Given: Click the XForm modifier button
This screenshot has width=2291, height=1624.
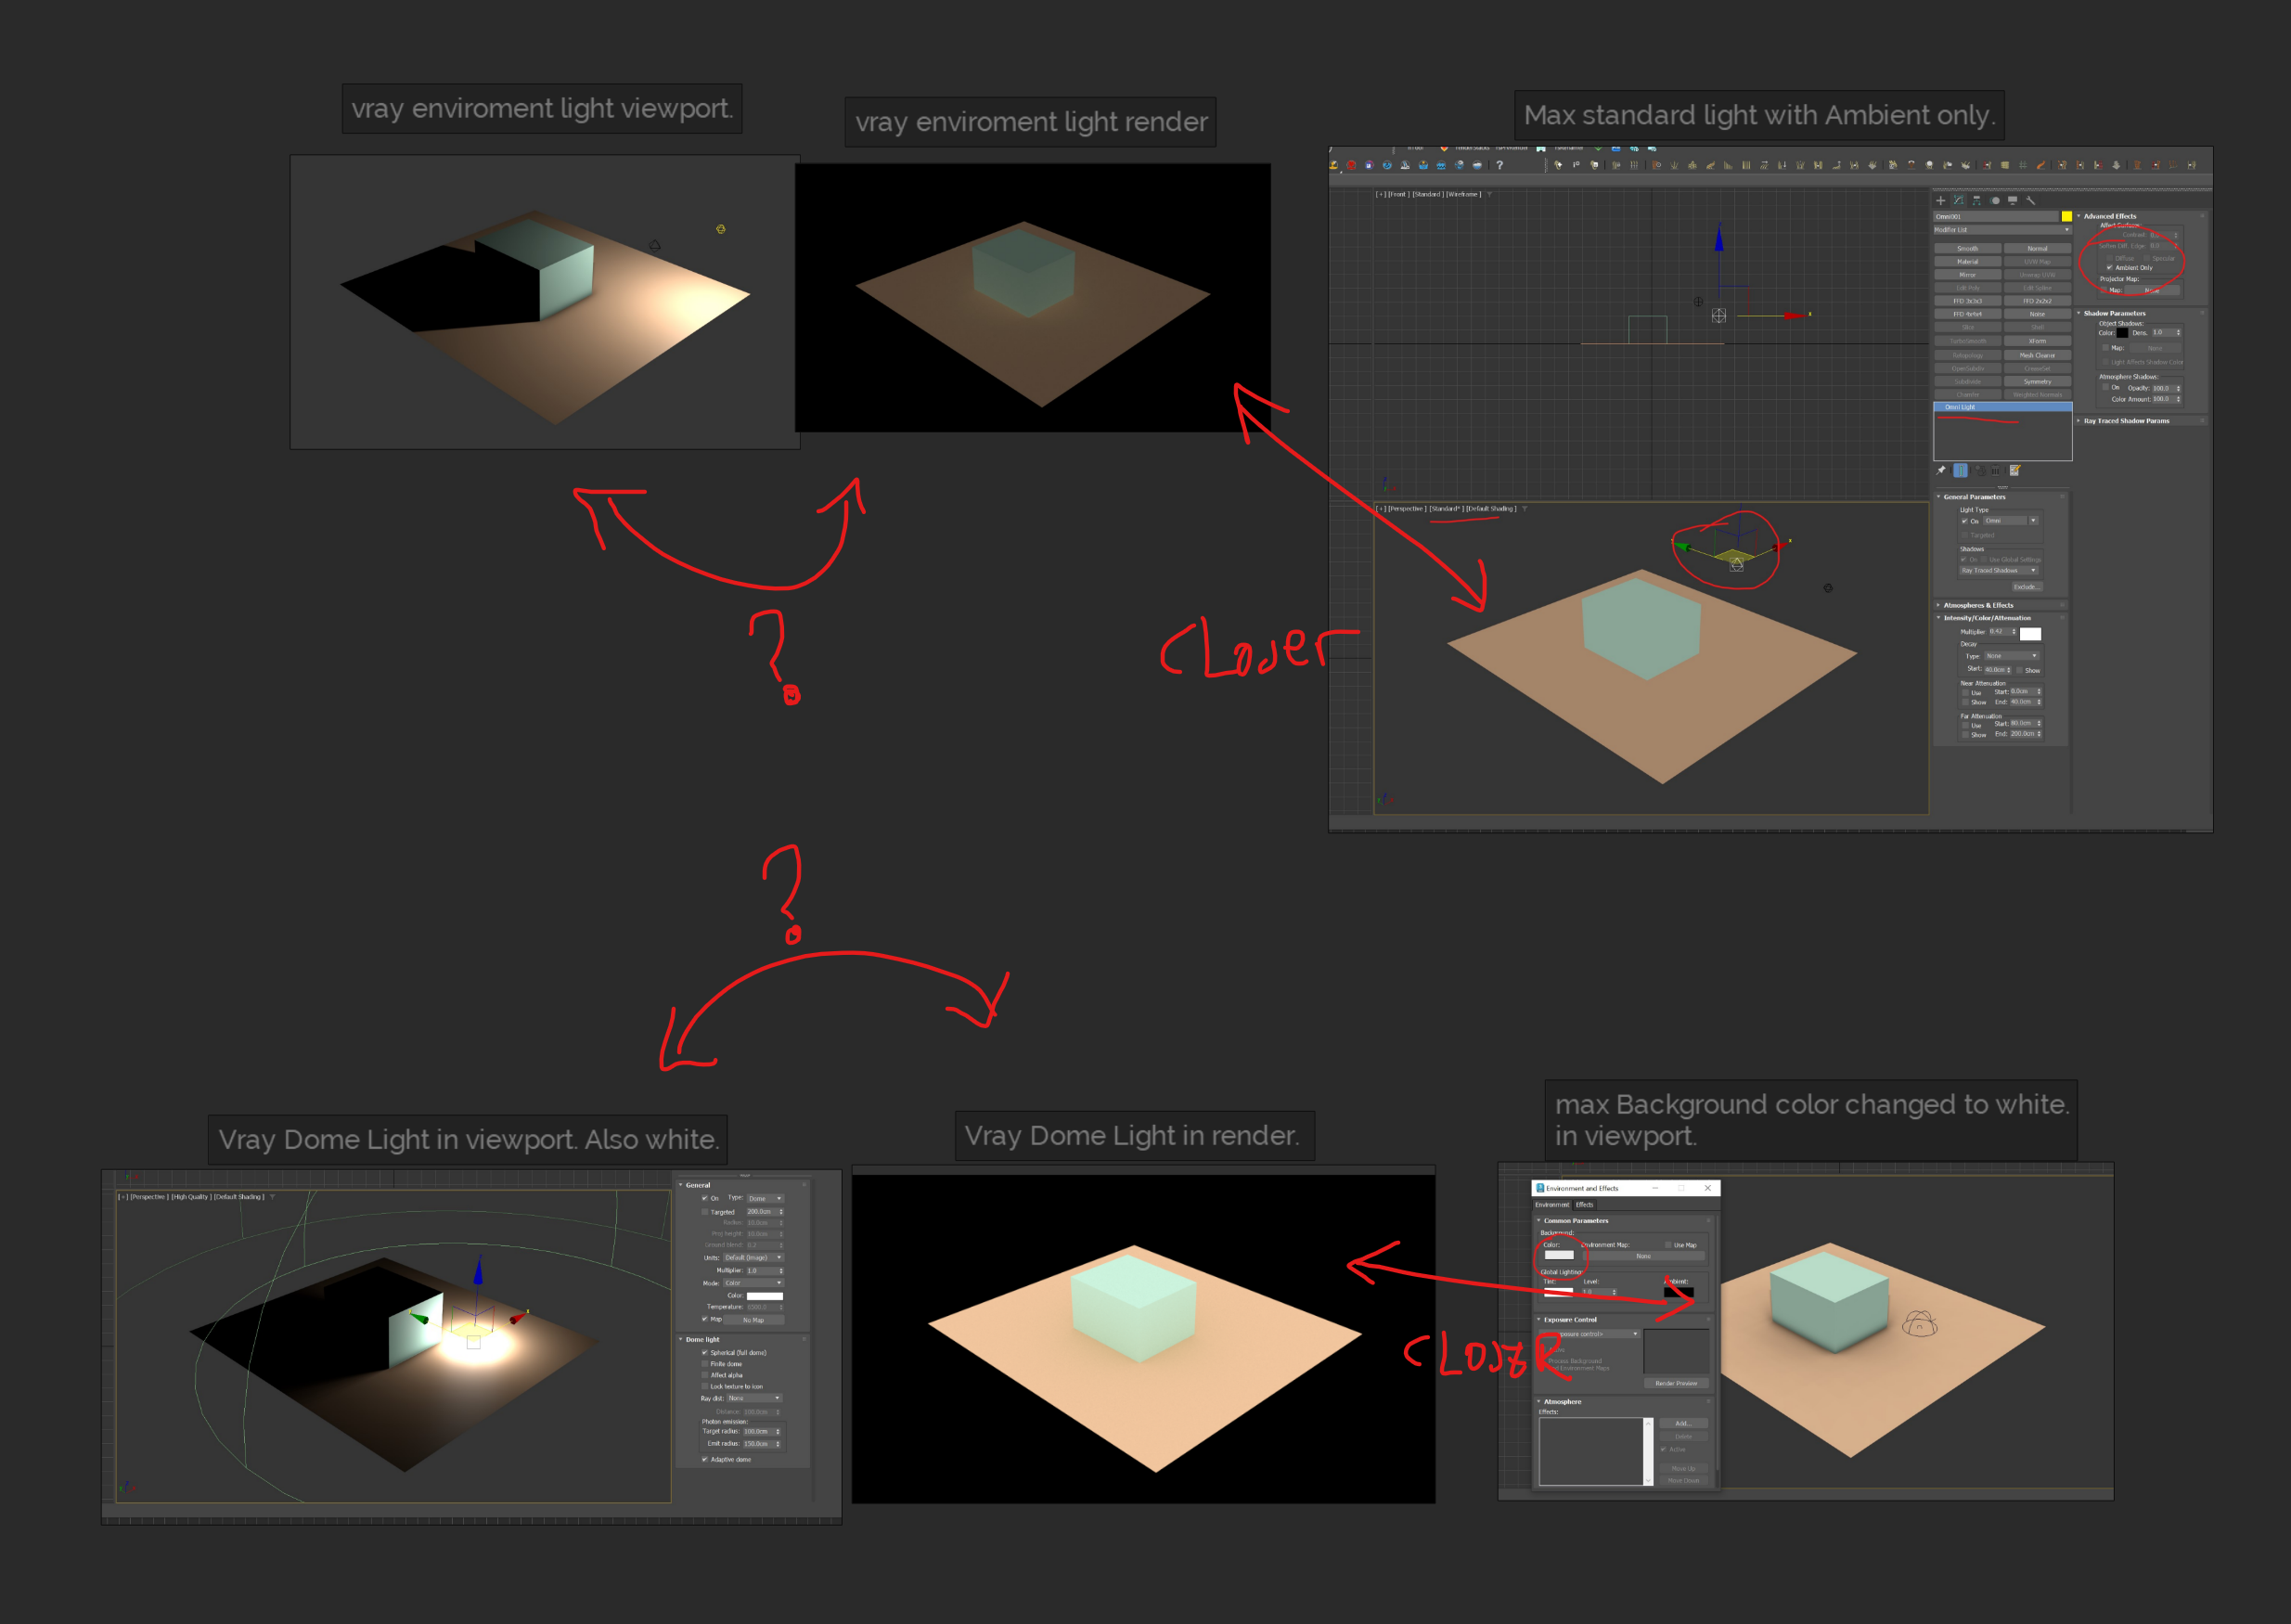Looking at the screenshot, I should pos(2037,341).
